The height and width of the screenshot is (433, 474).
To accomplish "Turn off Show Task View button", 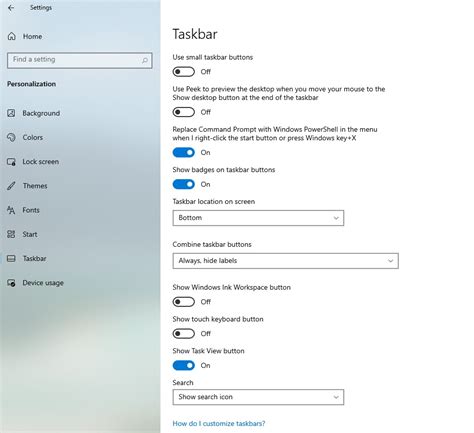I will [184, 365].
